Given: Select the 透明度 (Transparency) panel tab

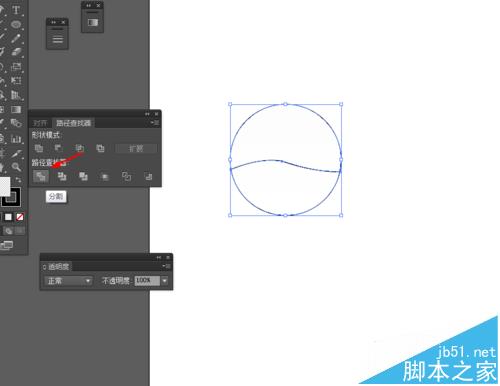Looking at the screenshot, I should point(59,267).
